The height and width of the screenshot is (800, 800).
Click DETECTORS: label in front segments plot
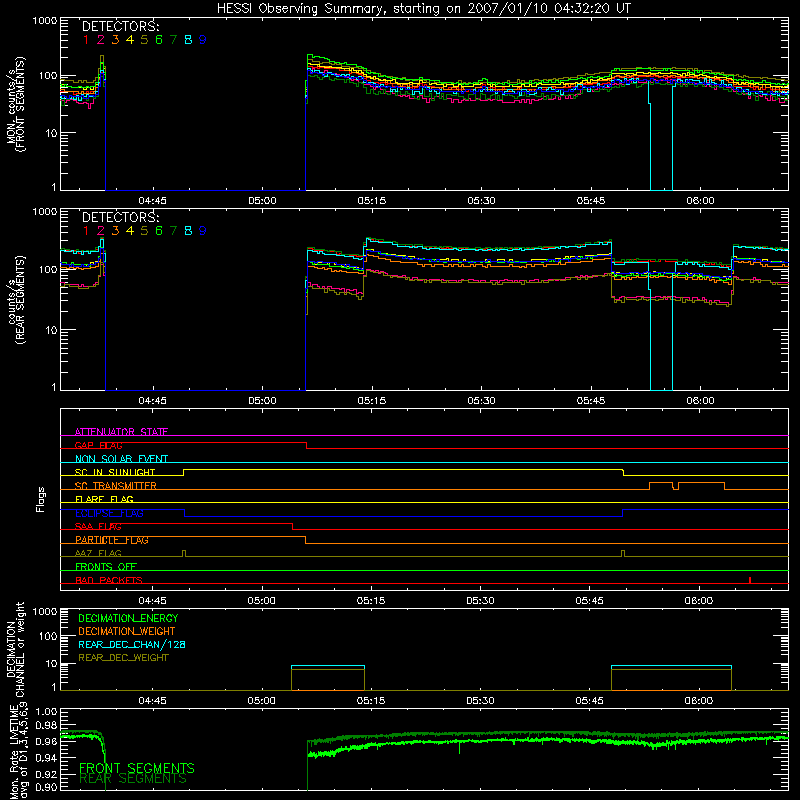pyautogui.click(x=120, y=26)
